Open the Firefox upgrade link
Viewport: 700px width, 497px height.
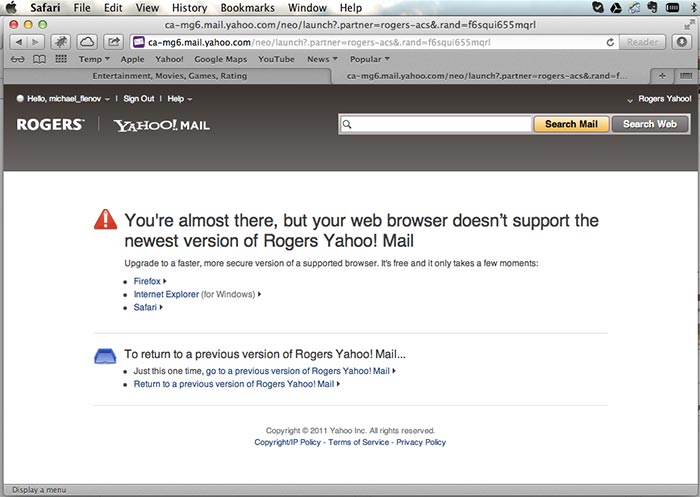147,281
